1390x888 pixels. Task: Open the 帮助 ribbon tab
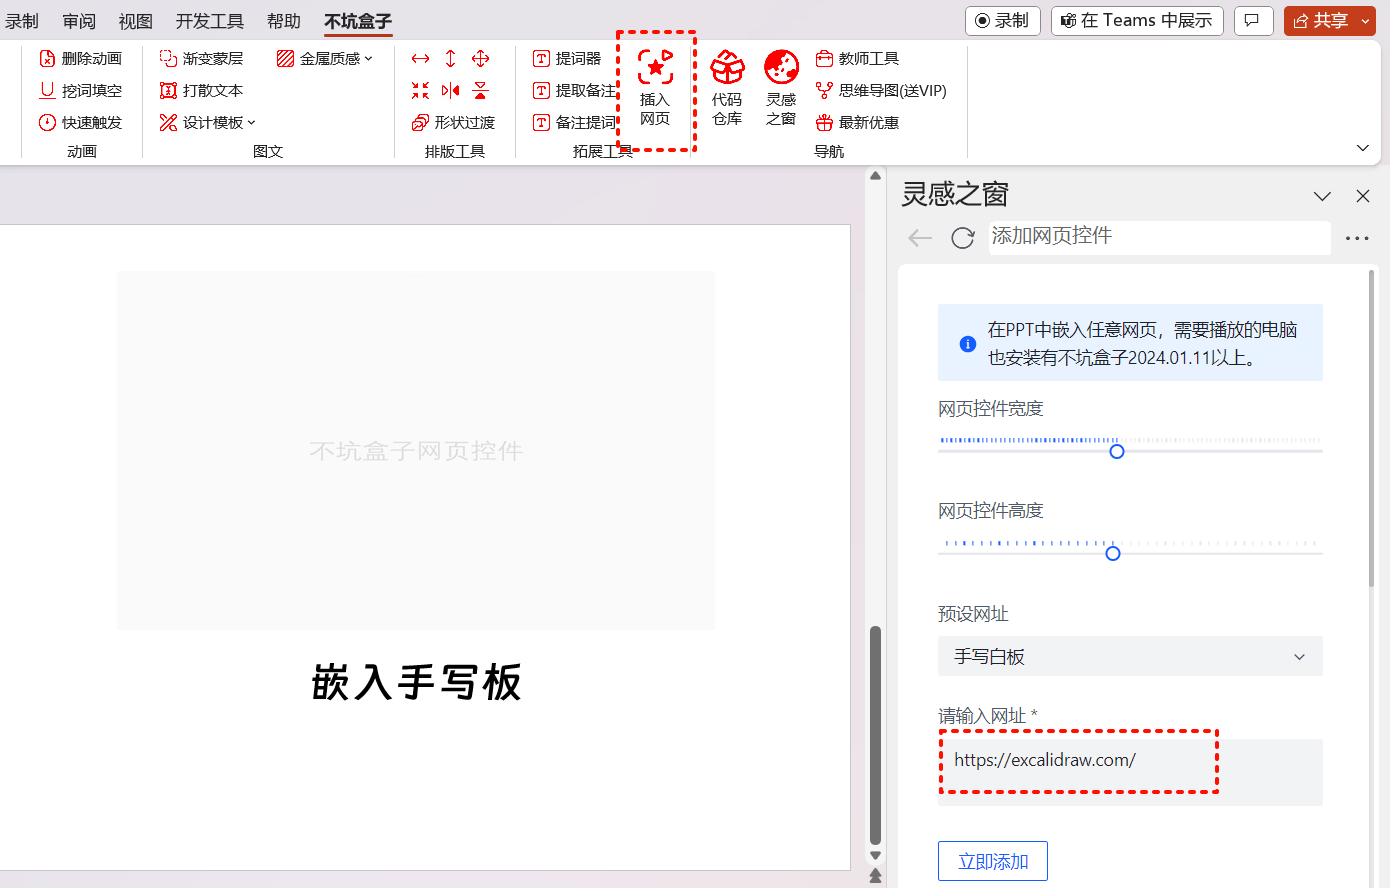[284, 21]
